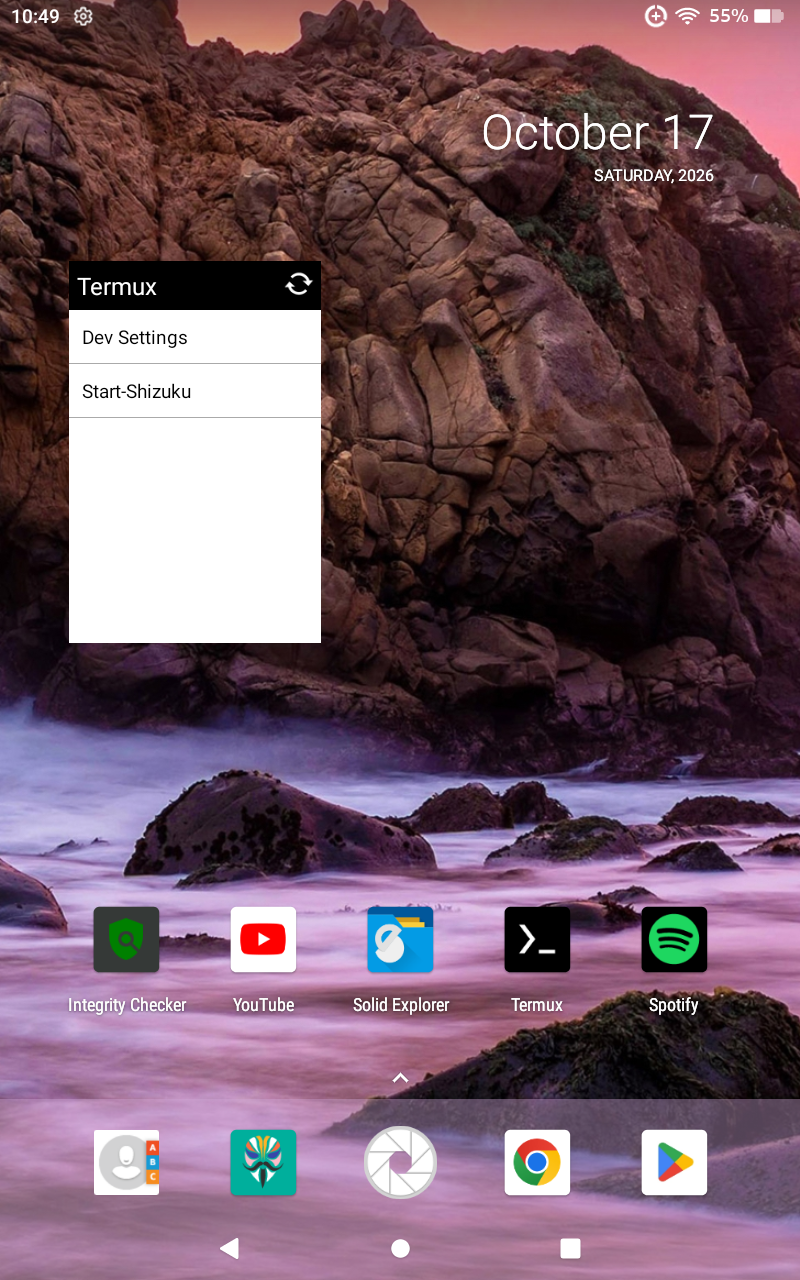Launch the Magisk app in dock
Image resolution: width=800 pixels, height=1280 pixels.
(x=263, y=1162)
